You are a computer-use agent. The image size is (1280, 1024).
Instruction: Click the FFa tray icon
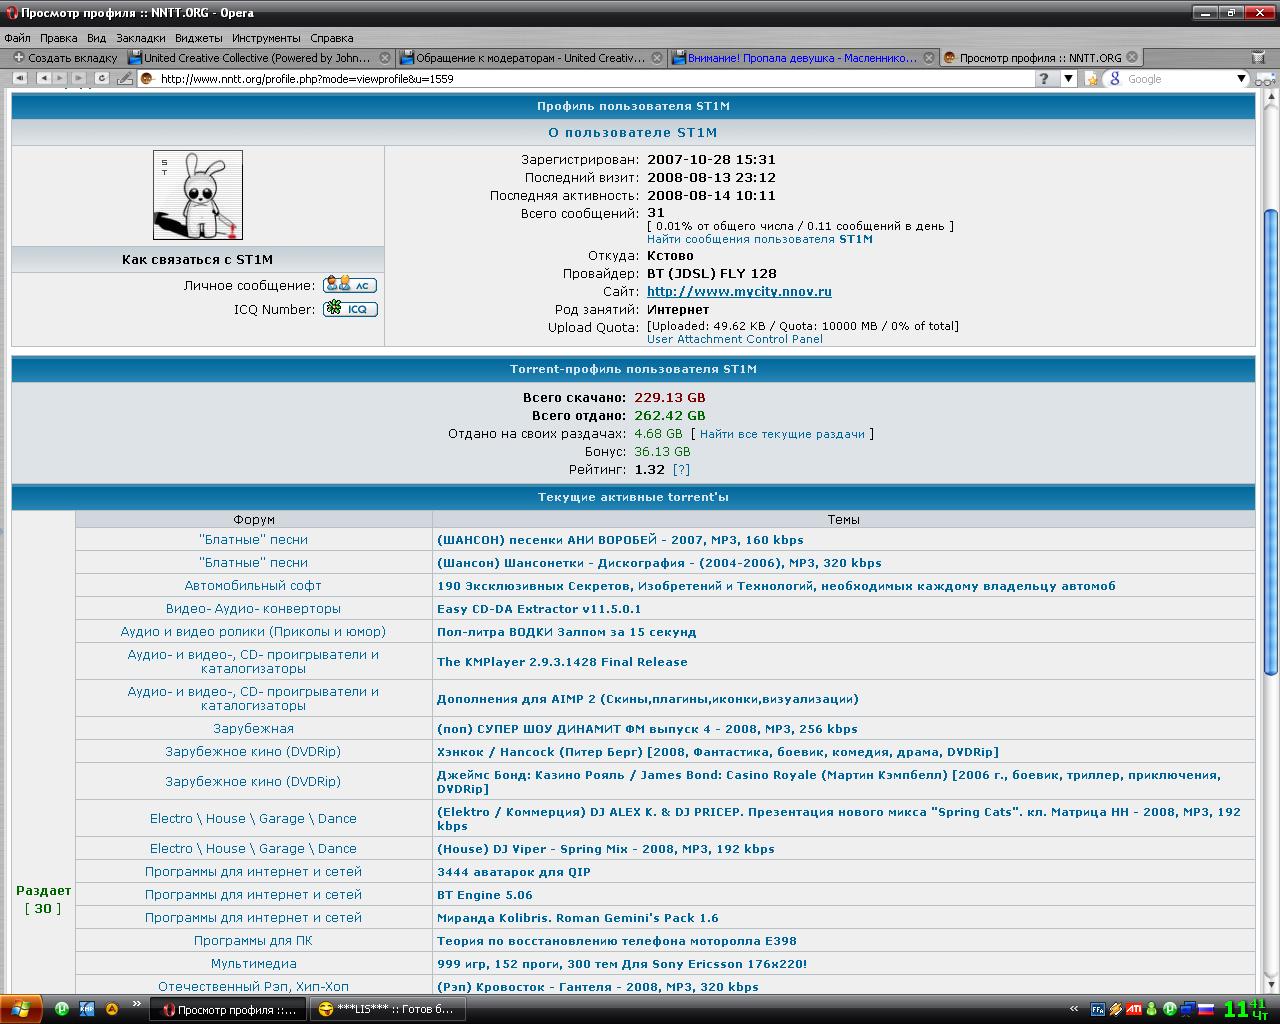tap(1097, 1009)
